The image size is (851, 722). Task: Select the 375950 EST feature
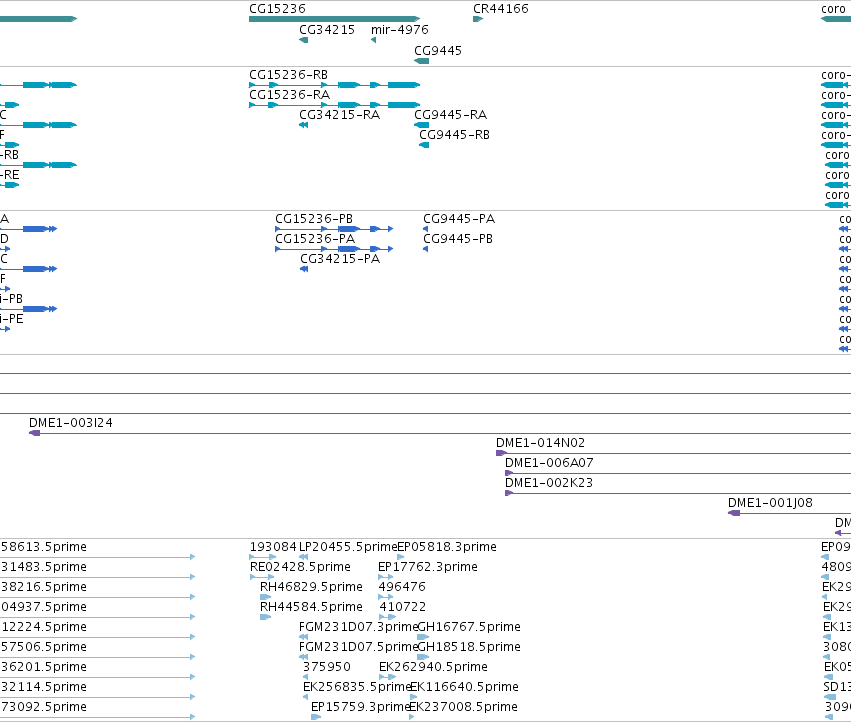click(x=306, y=677)
